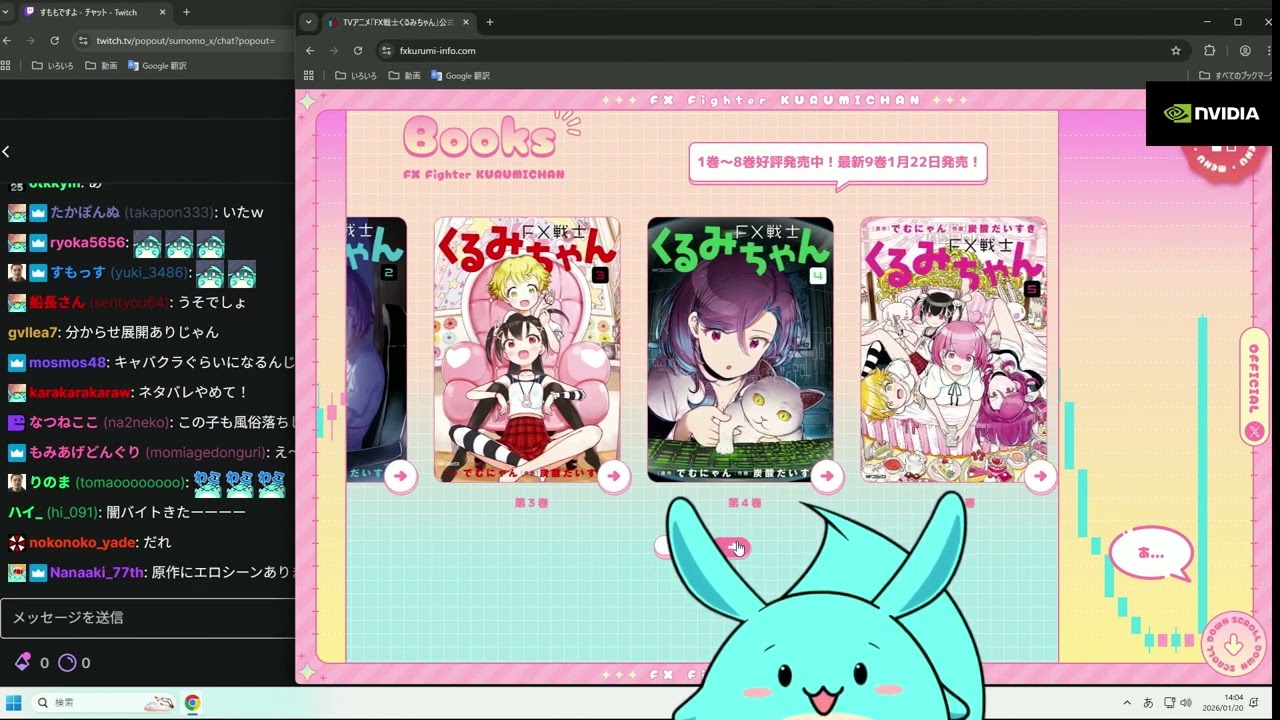
Task: Toggle the carousel pagination pill under the books
Action: tap(702, 547)
